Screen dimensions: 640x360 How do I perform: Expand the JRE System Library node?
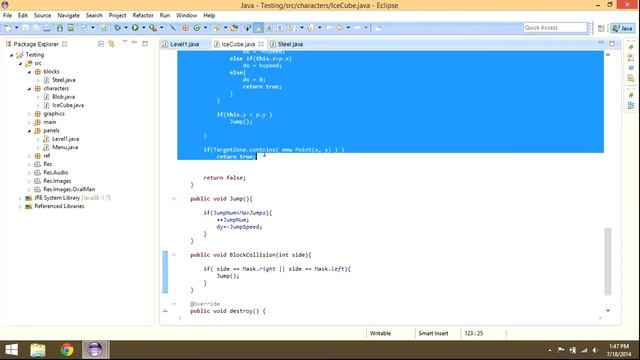(x=20, y=198)
